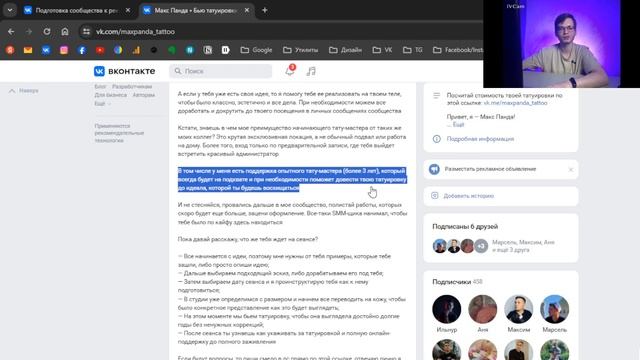Screen dimensions: 640x360
Task: Open 'Применяются рекомендательные технологии' link
Action: (119, 133)
